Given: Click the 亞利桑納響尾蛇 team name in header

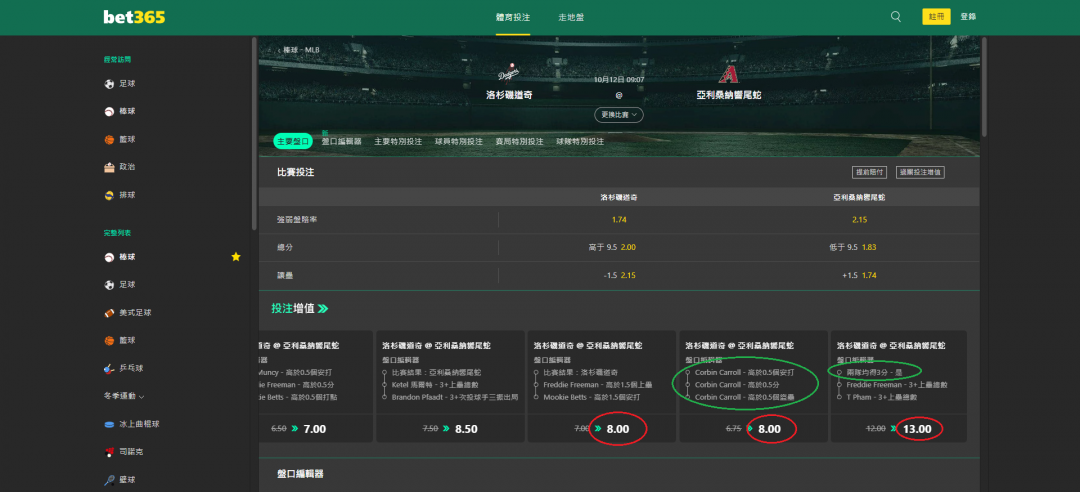Looking at the screenshot, I should [729, 95].
